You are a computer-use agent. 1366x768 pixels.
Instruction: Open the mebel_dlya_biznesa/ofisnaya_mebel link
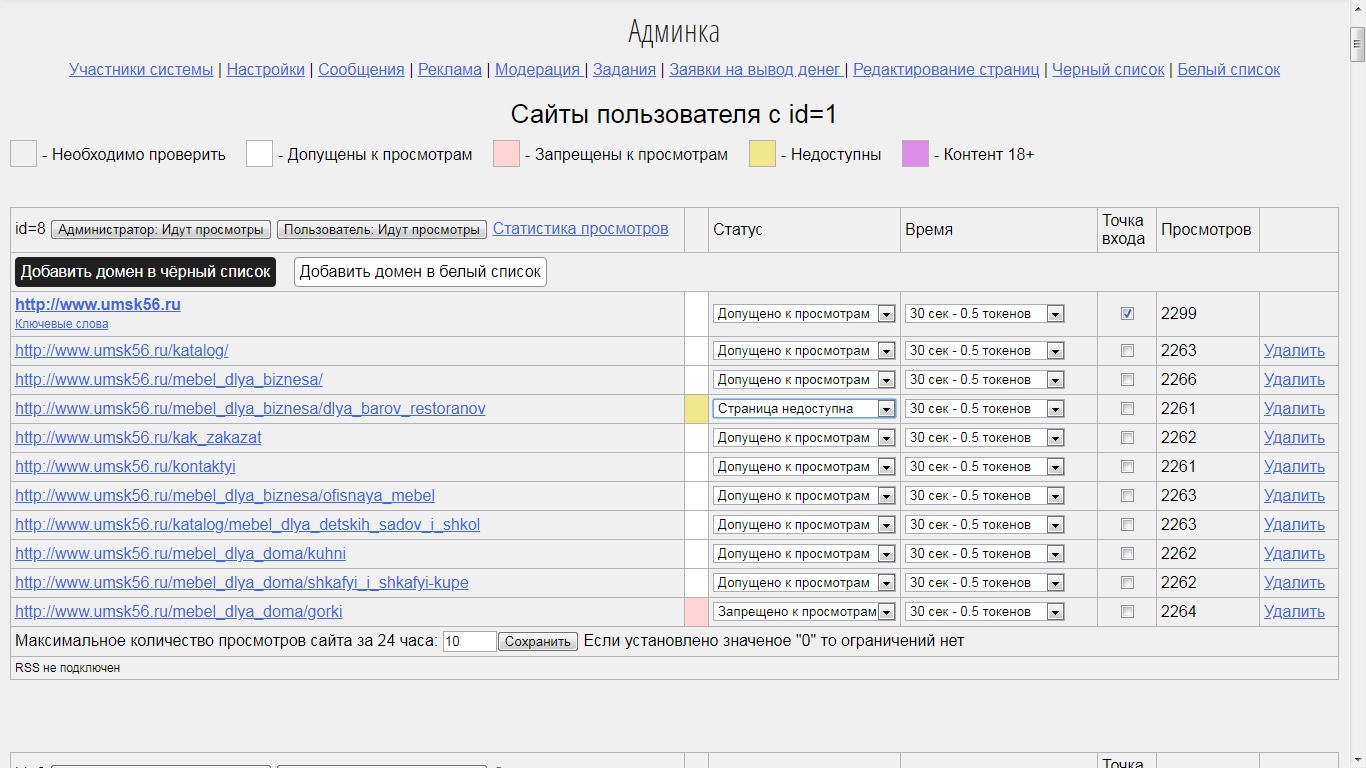point(225,496)
